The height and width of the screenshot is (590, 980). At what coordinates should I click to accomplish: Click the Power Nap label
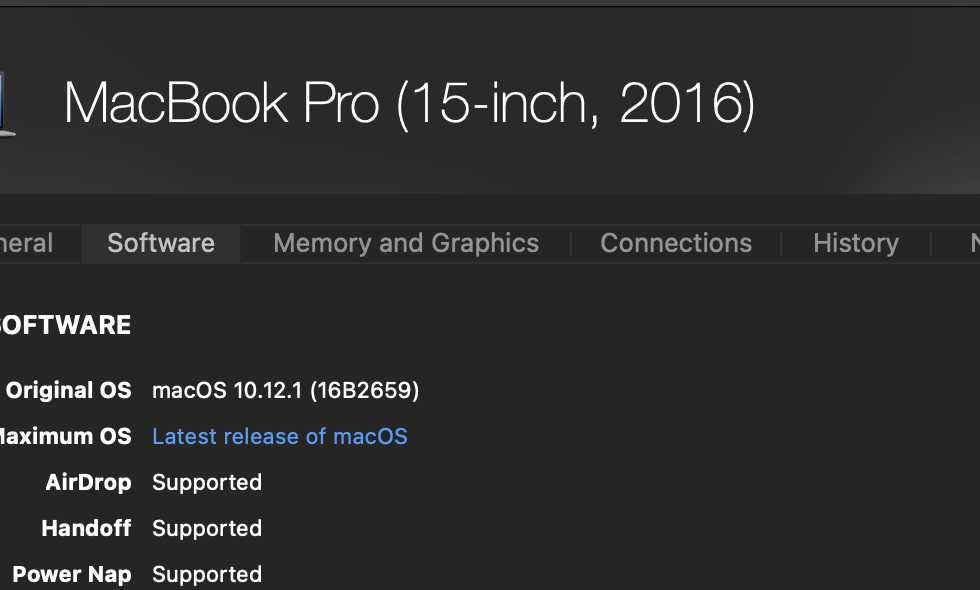[72, 574]
